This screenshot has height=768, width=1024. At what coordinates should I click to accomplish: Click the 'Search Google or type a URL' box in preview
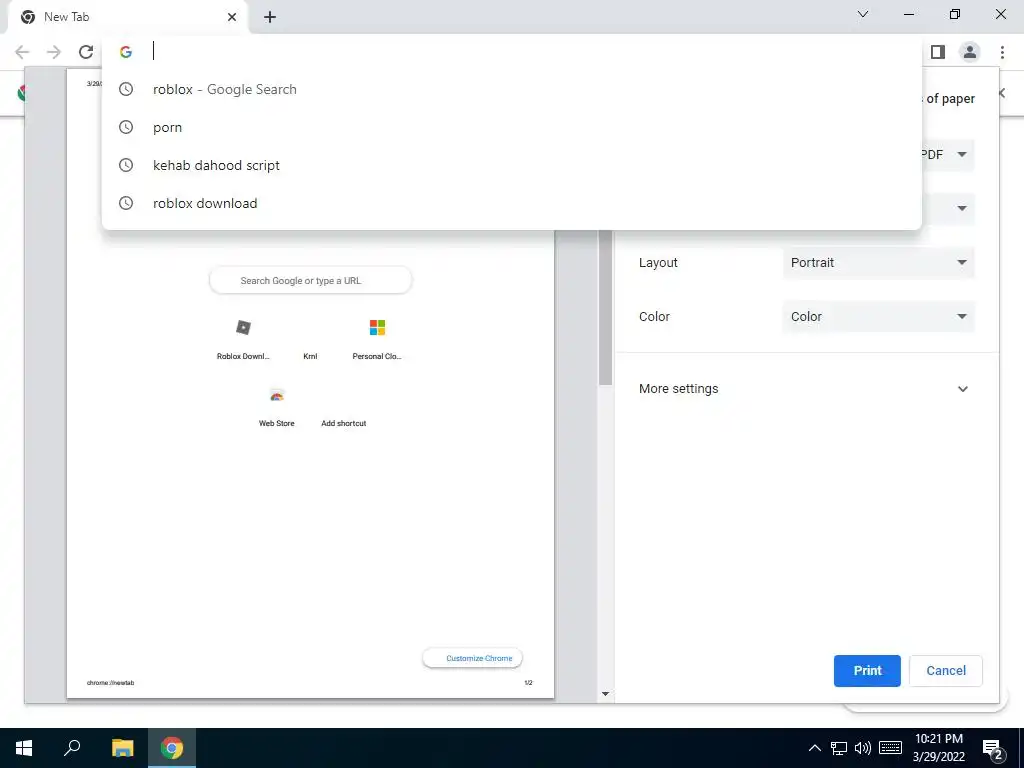[310, 281]
